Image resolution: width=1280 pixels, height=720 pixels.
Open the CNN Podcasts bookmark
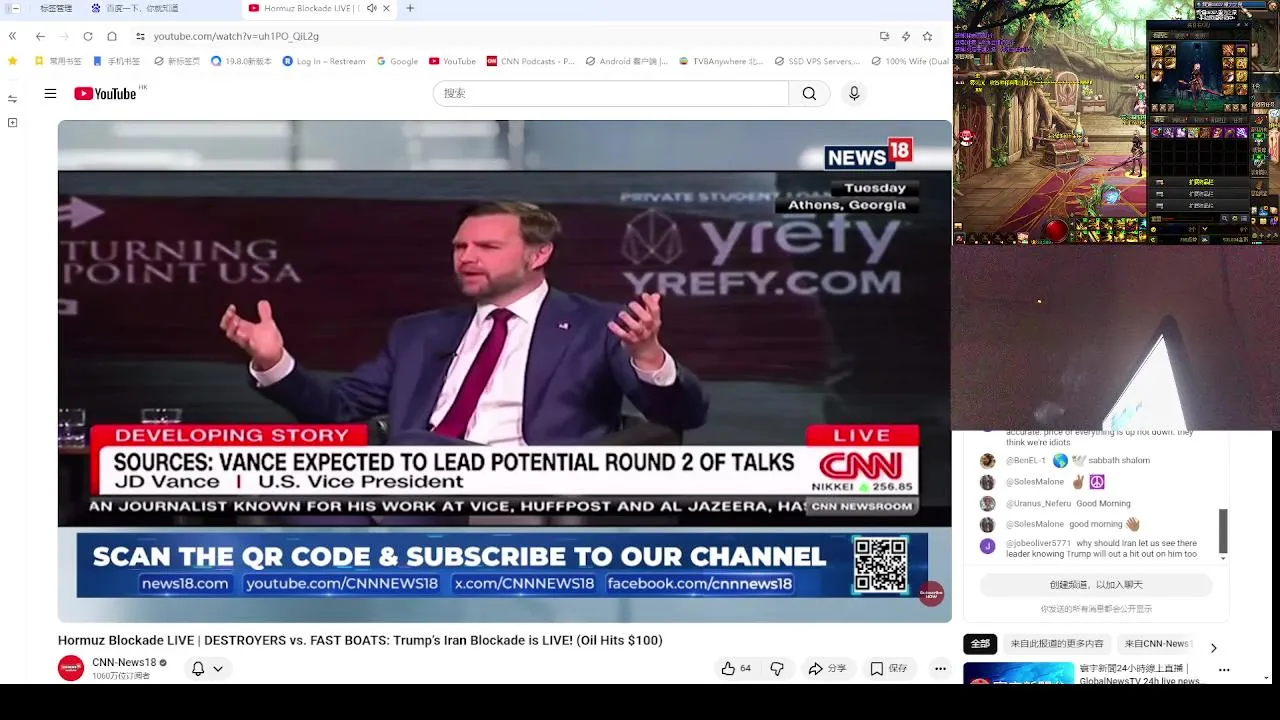click(x=531, y=61)
